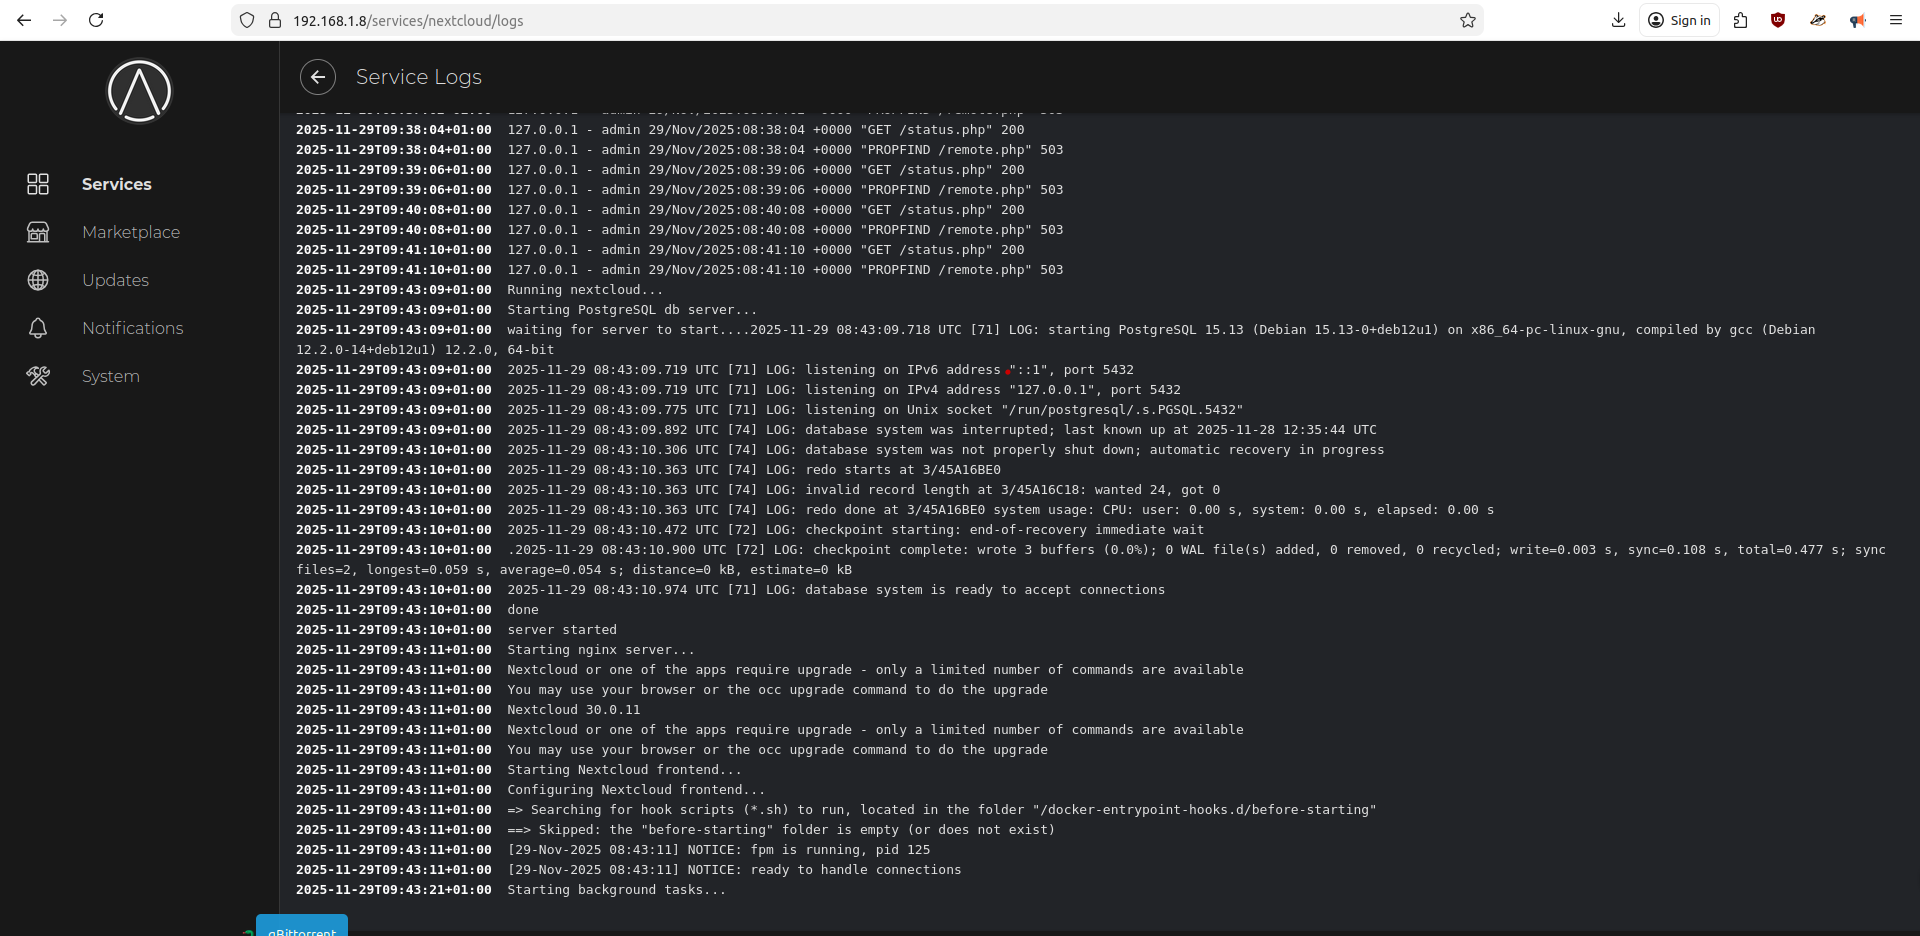Viewport: 1920px width, 936px height.
Task: Open the Updates section label
Action: 115,280
